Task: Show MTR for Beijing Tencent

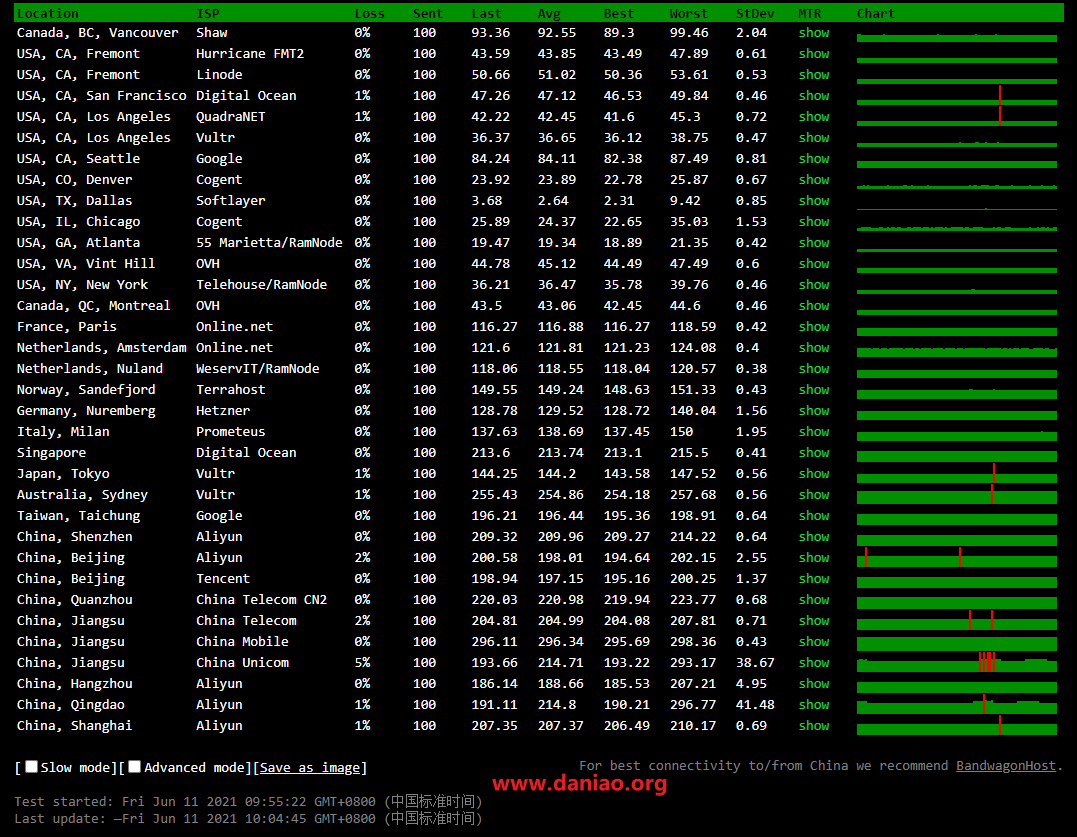Action: tap(814, 579)
